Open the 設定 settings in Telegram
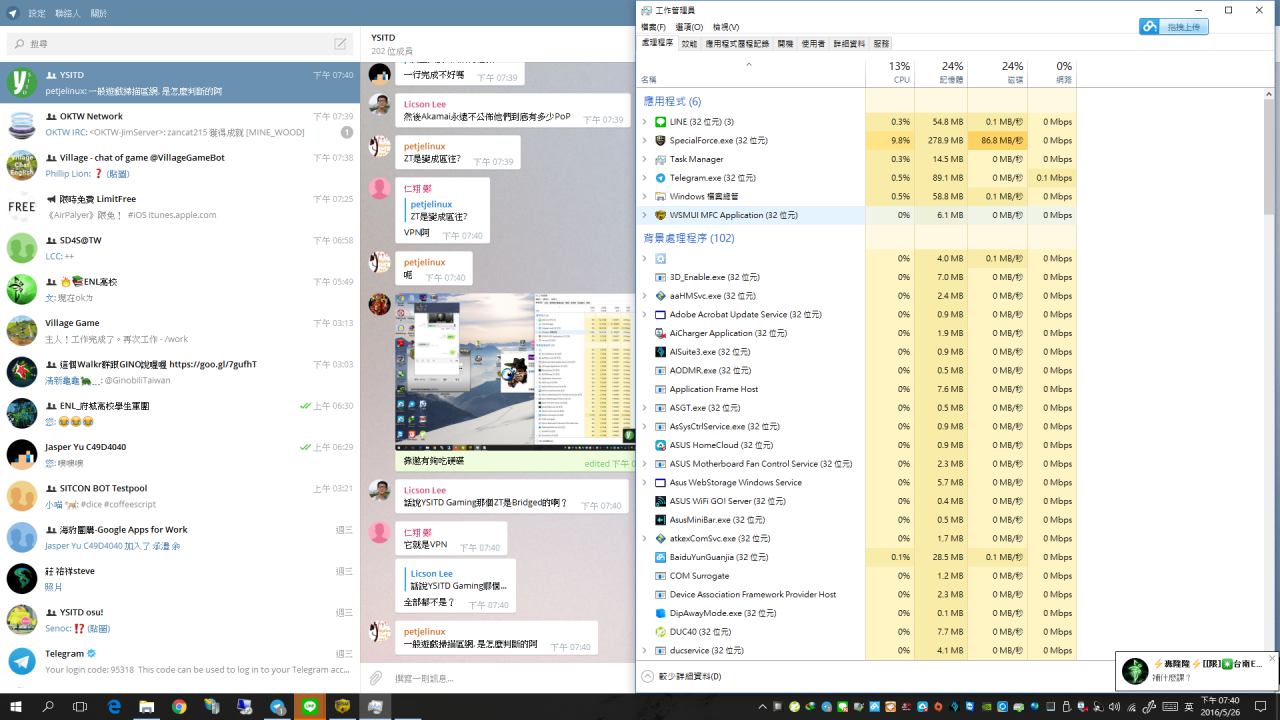 [x=37, y=13]
